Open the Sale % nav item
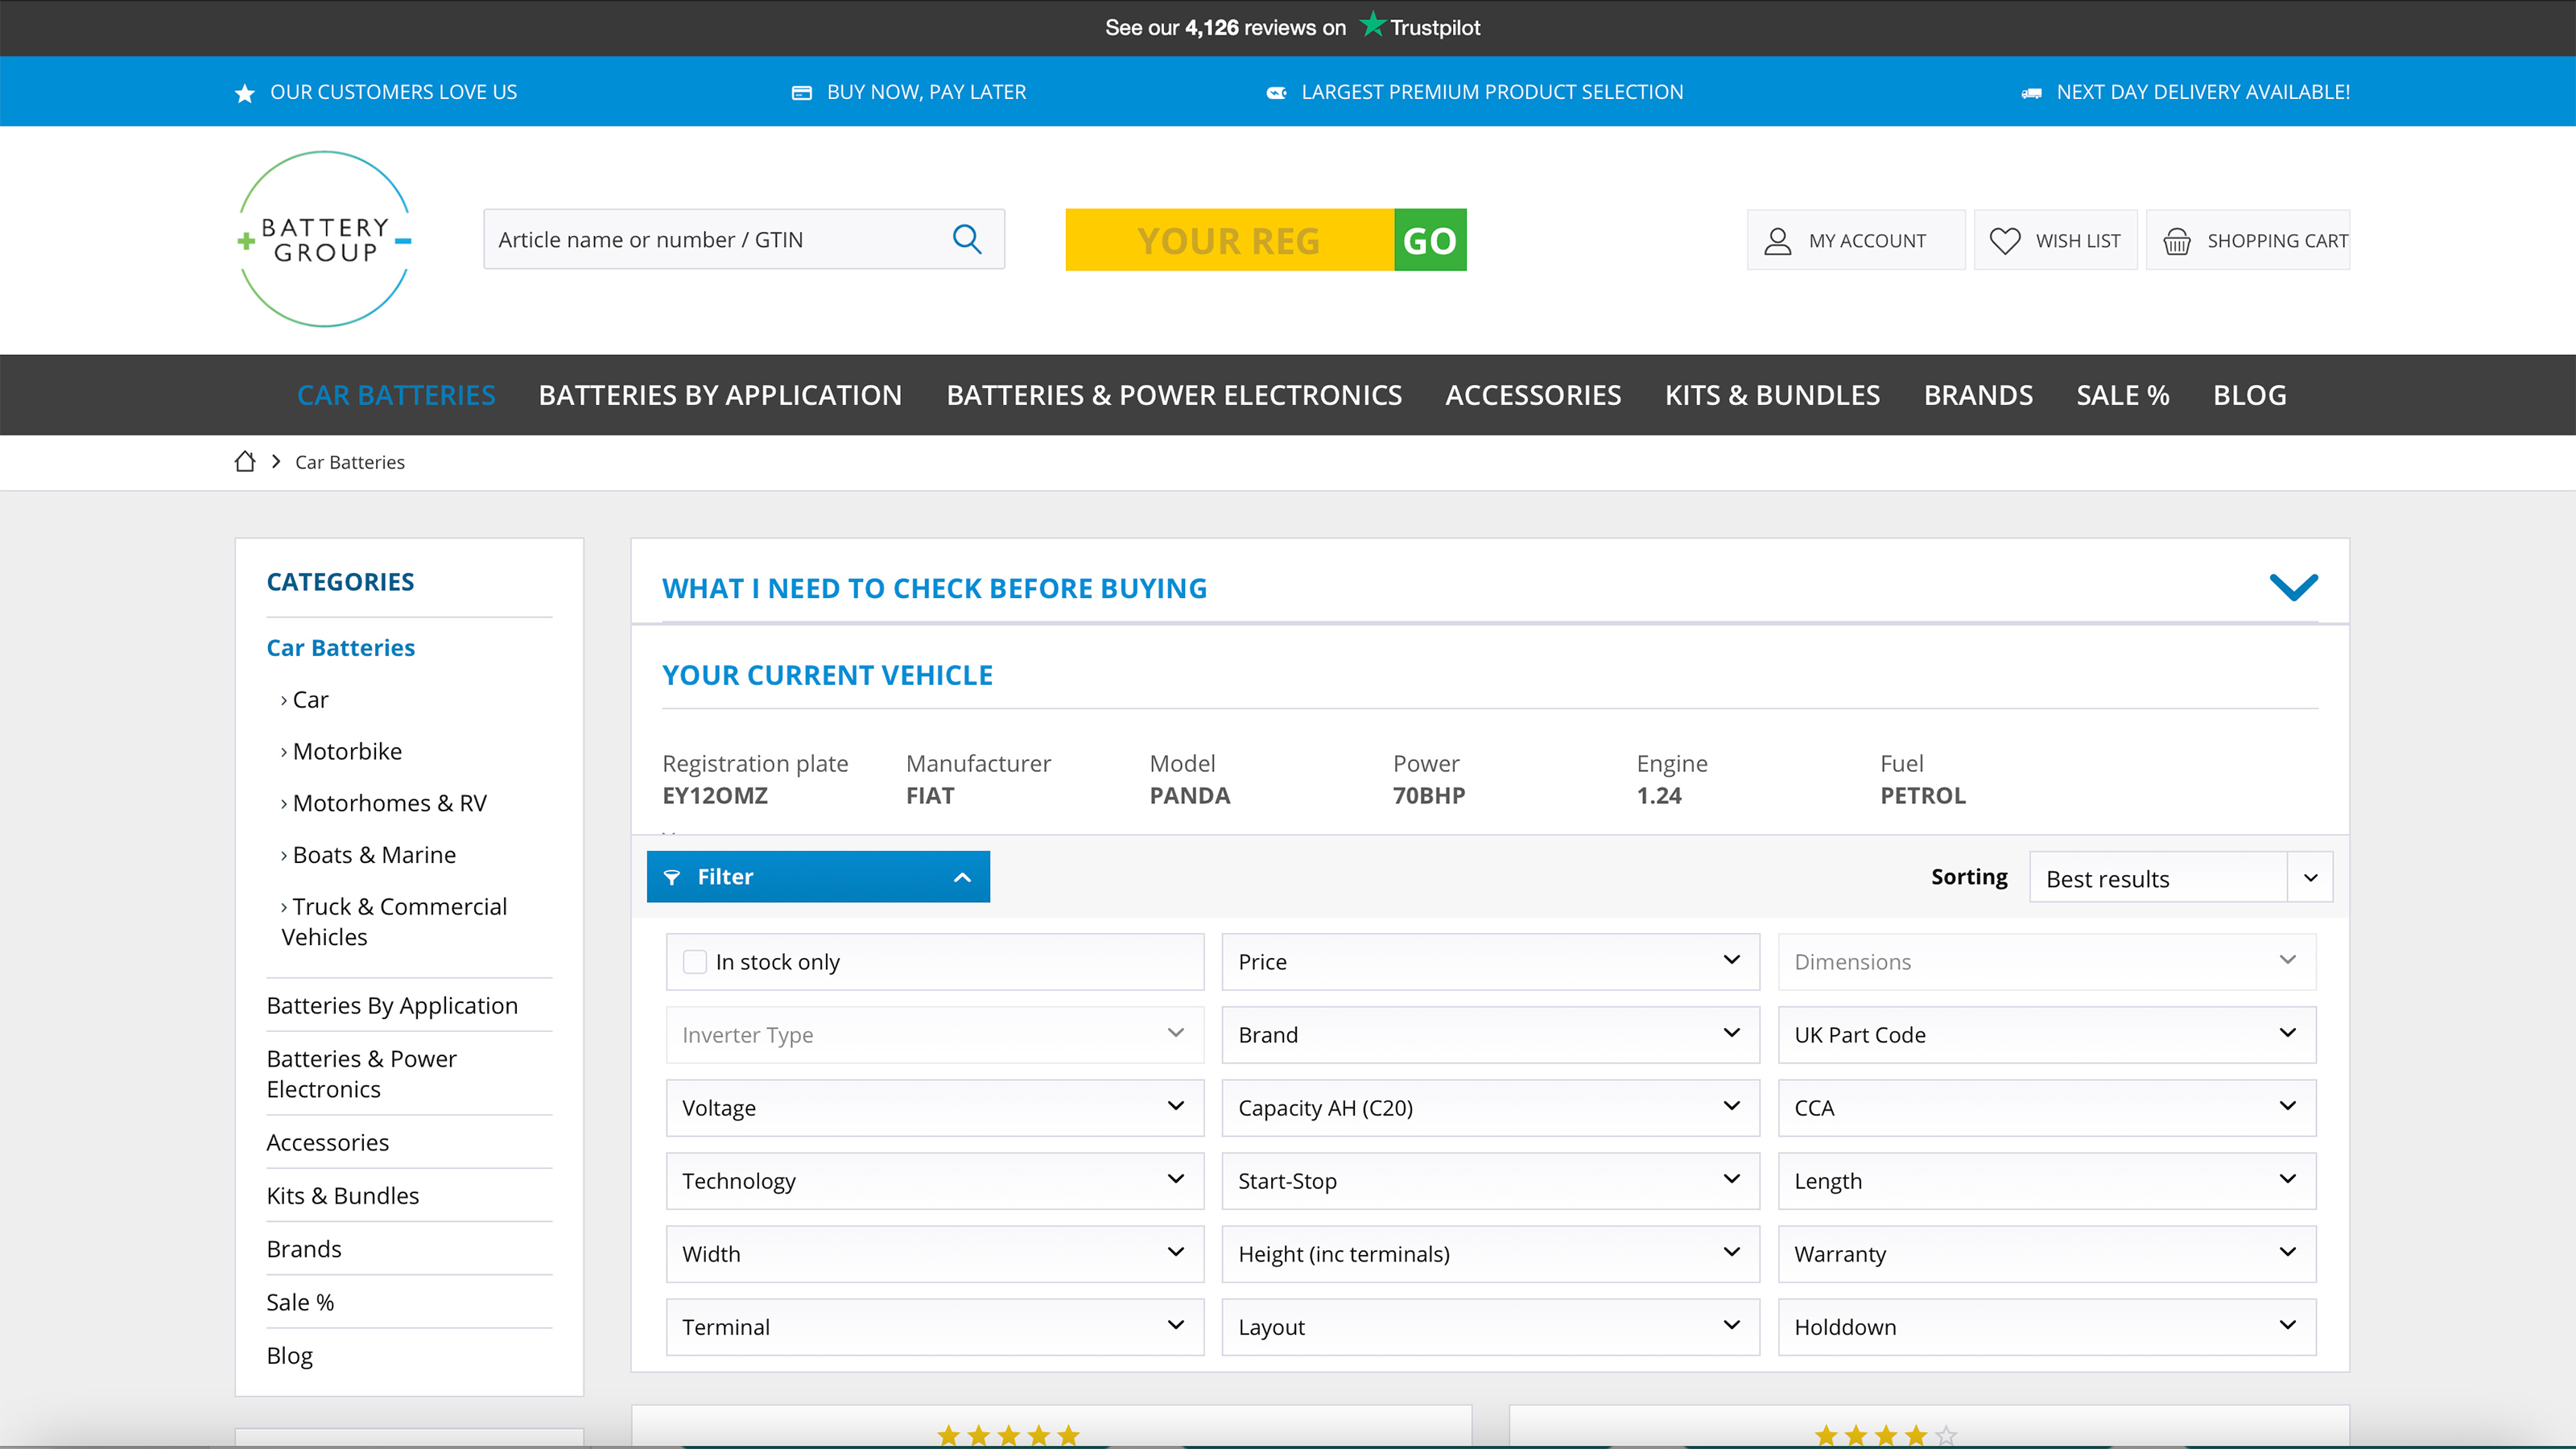 coord(2122,395)
